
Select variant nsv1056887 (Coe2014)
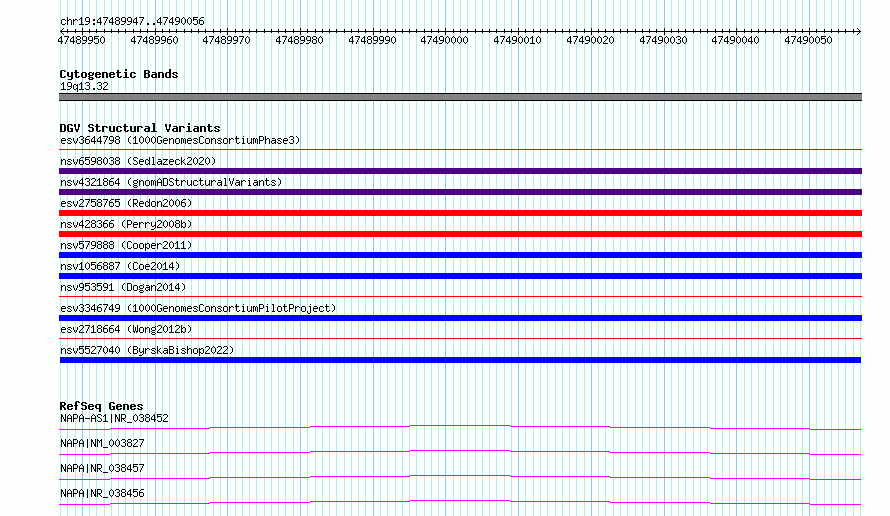(120, 266)
